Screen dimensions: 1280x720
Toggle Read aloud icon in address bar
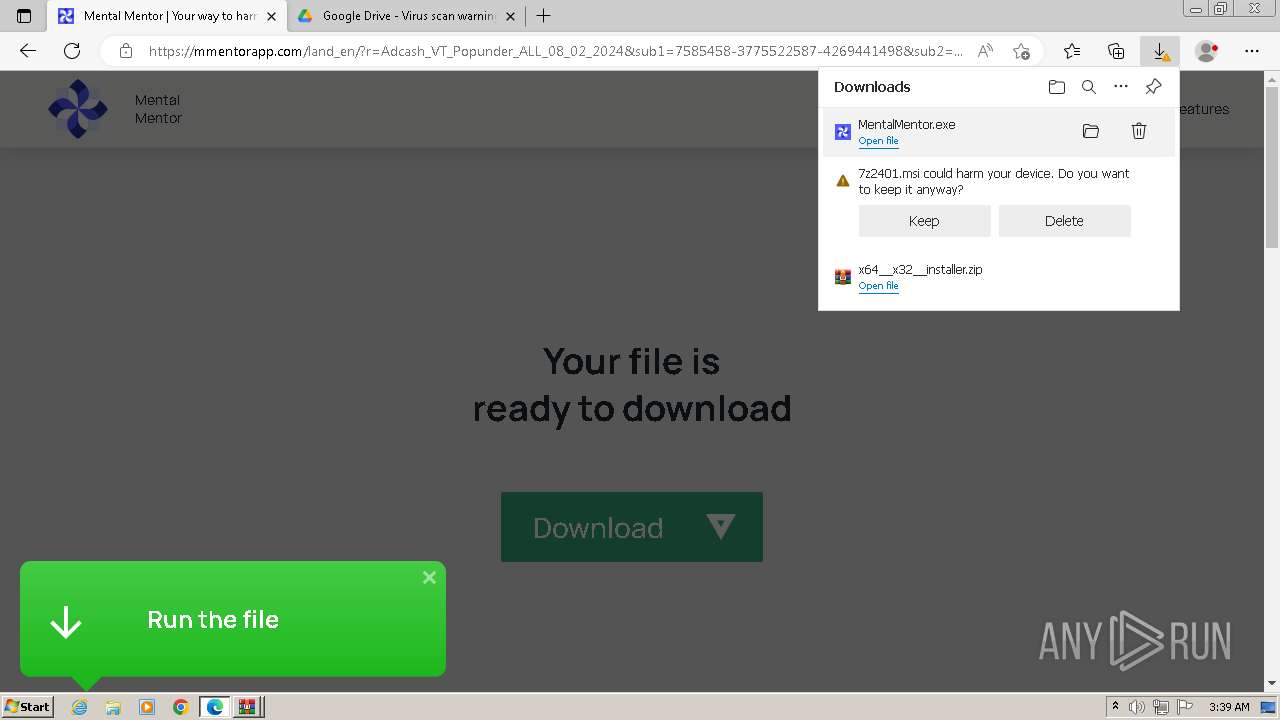986,51
